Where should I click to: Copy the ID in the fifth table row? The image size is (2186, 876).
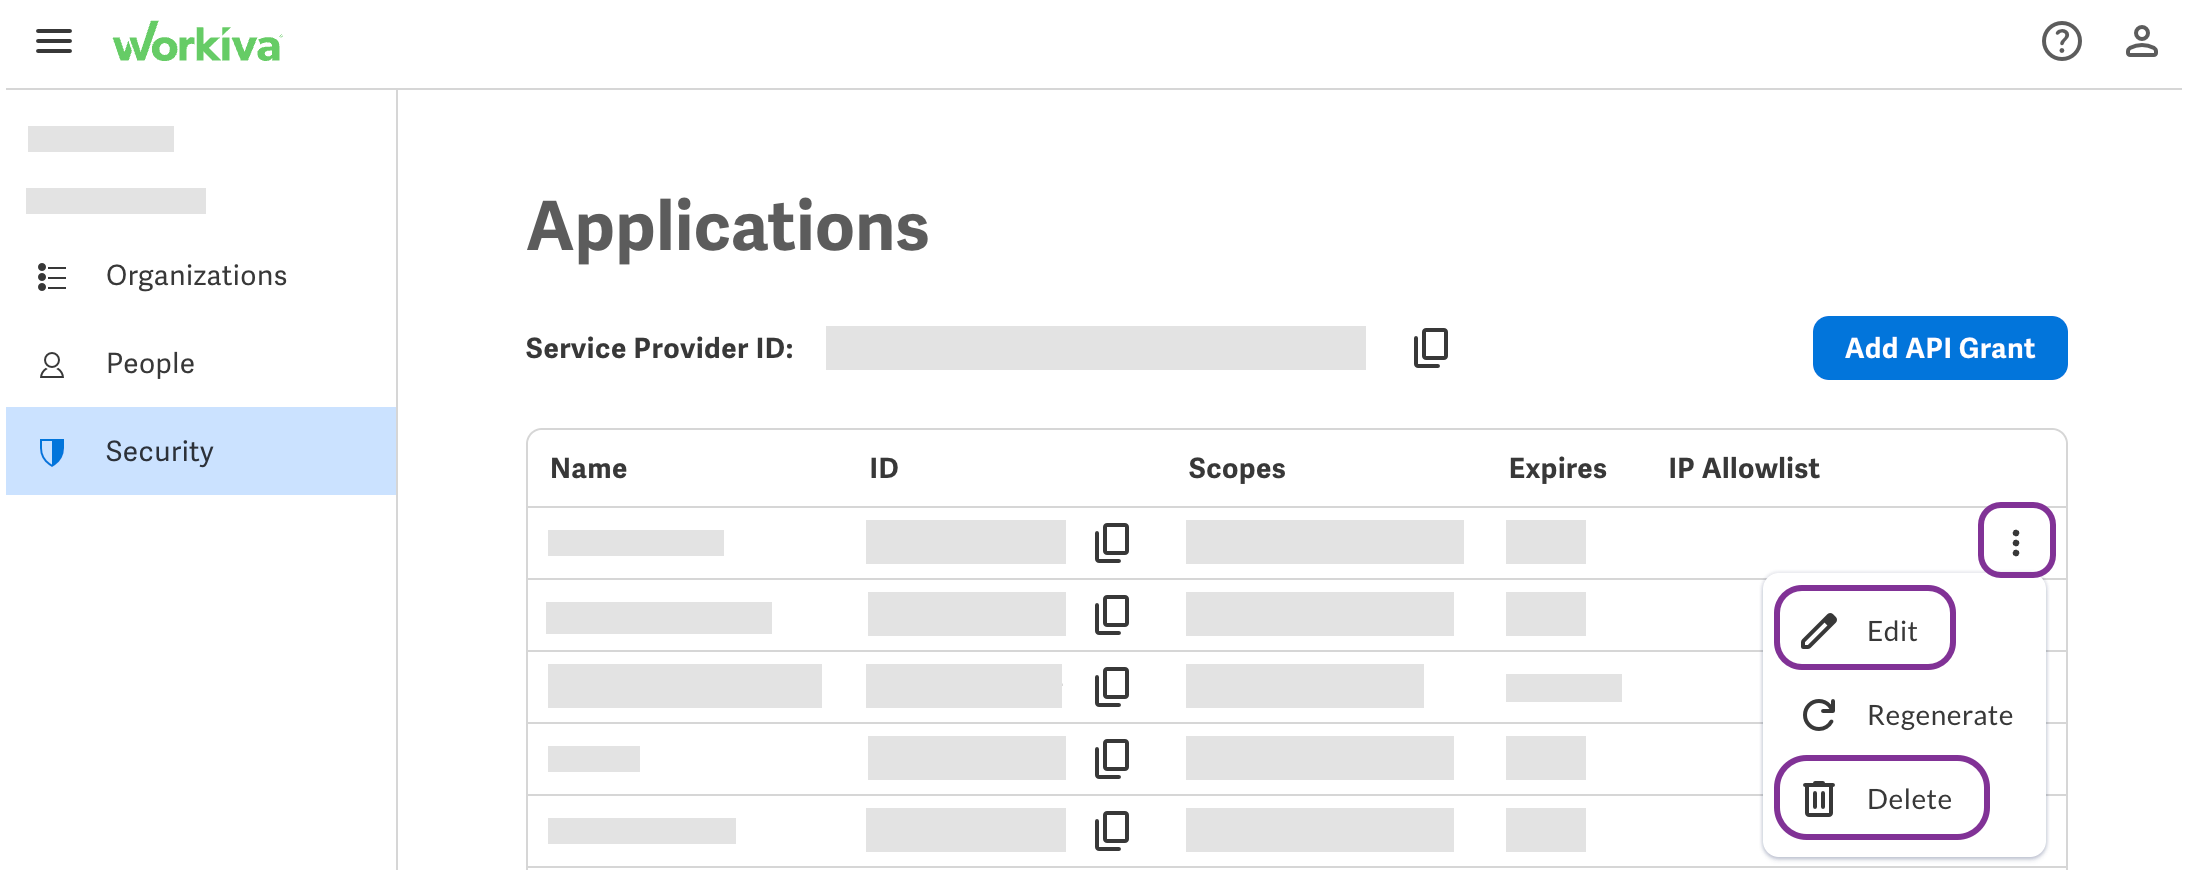(1112, 830)
